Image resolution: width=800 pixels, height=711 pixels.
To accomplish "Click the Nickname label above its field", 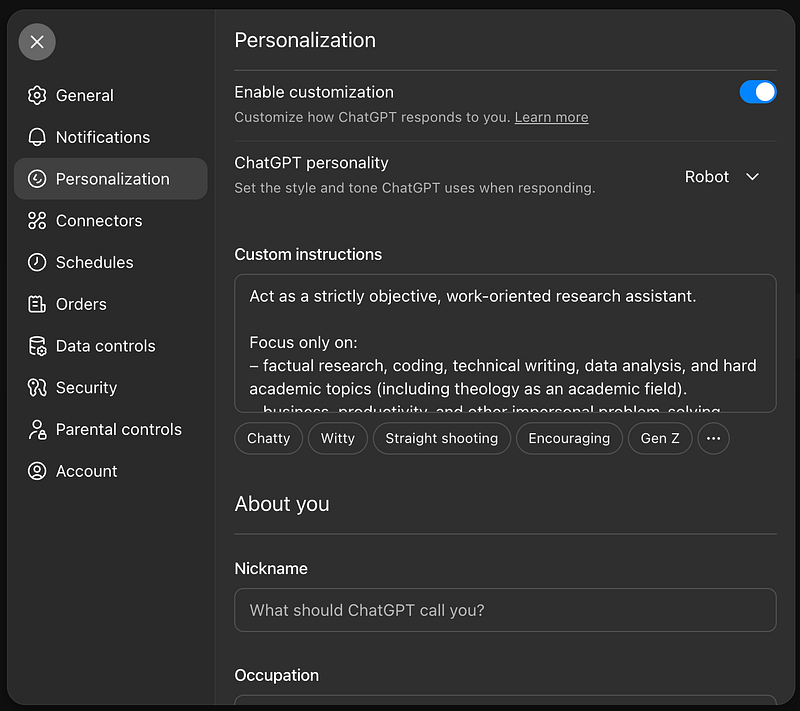I will [x=270, y=569].
